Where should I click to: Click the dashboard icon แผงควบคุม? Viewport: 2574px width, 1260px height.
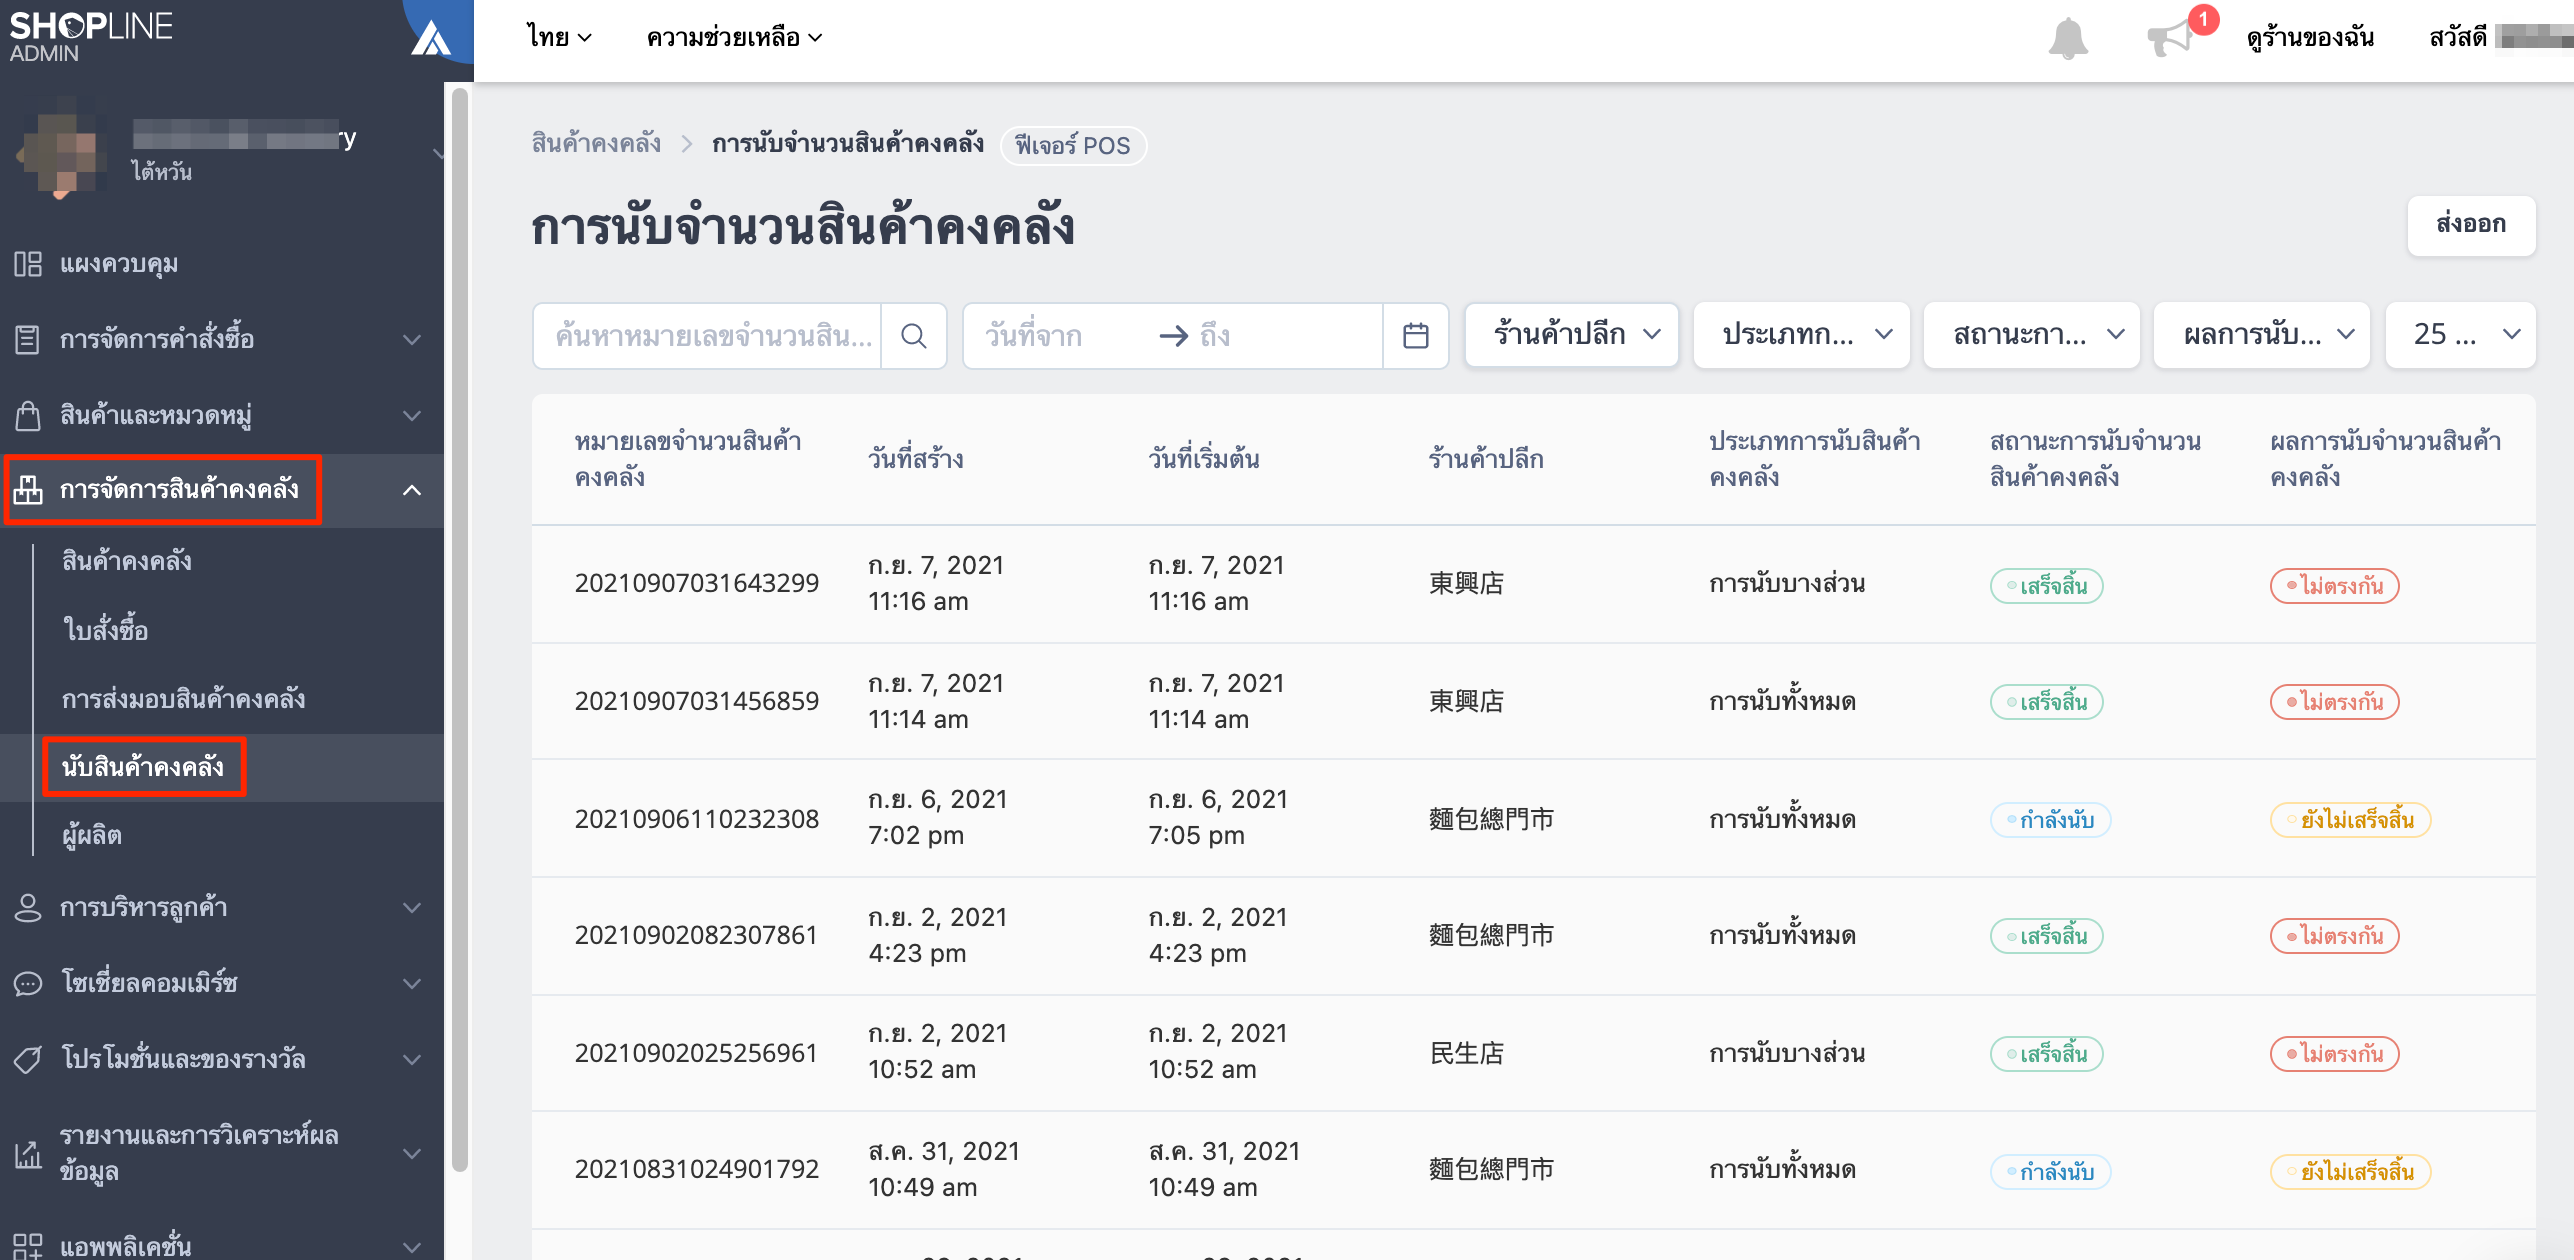click(28, 264)
